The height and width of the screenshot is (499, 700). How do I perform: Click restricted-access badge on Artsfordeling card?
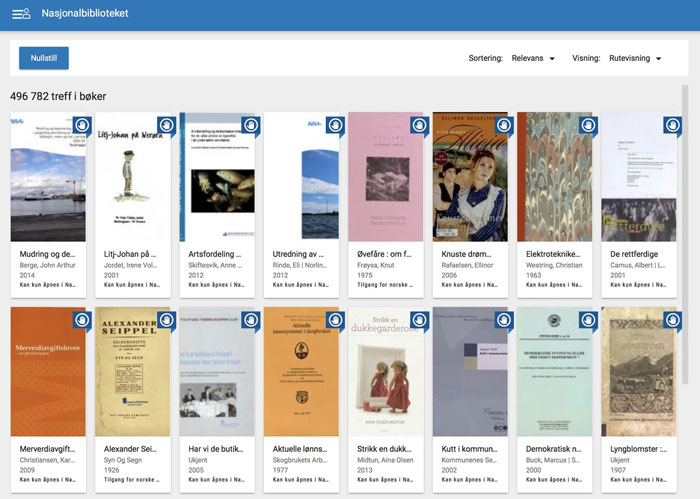tap(251, 126)
